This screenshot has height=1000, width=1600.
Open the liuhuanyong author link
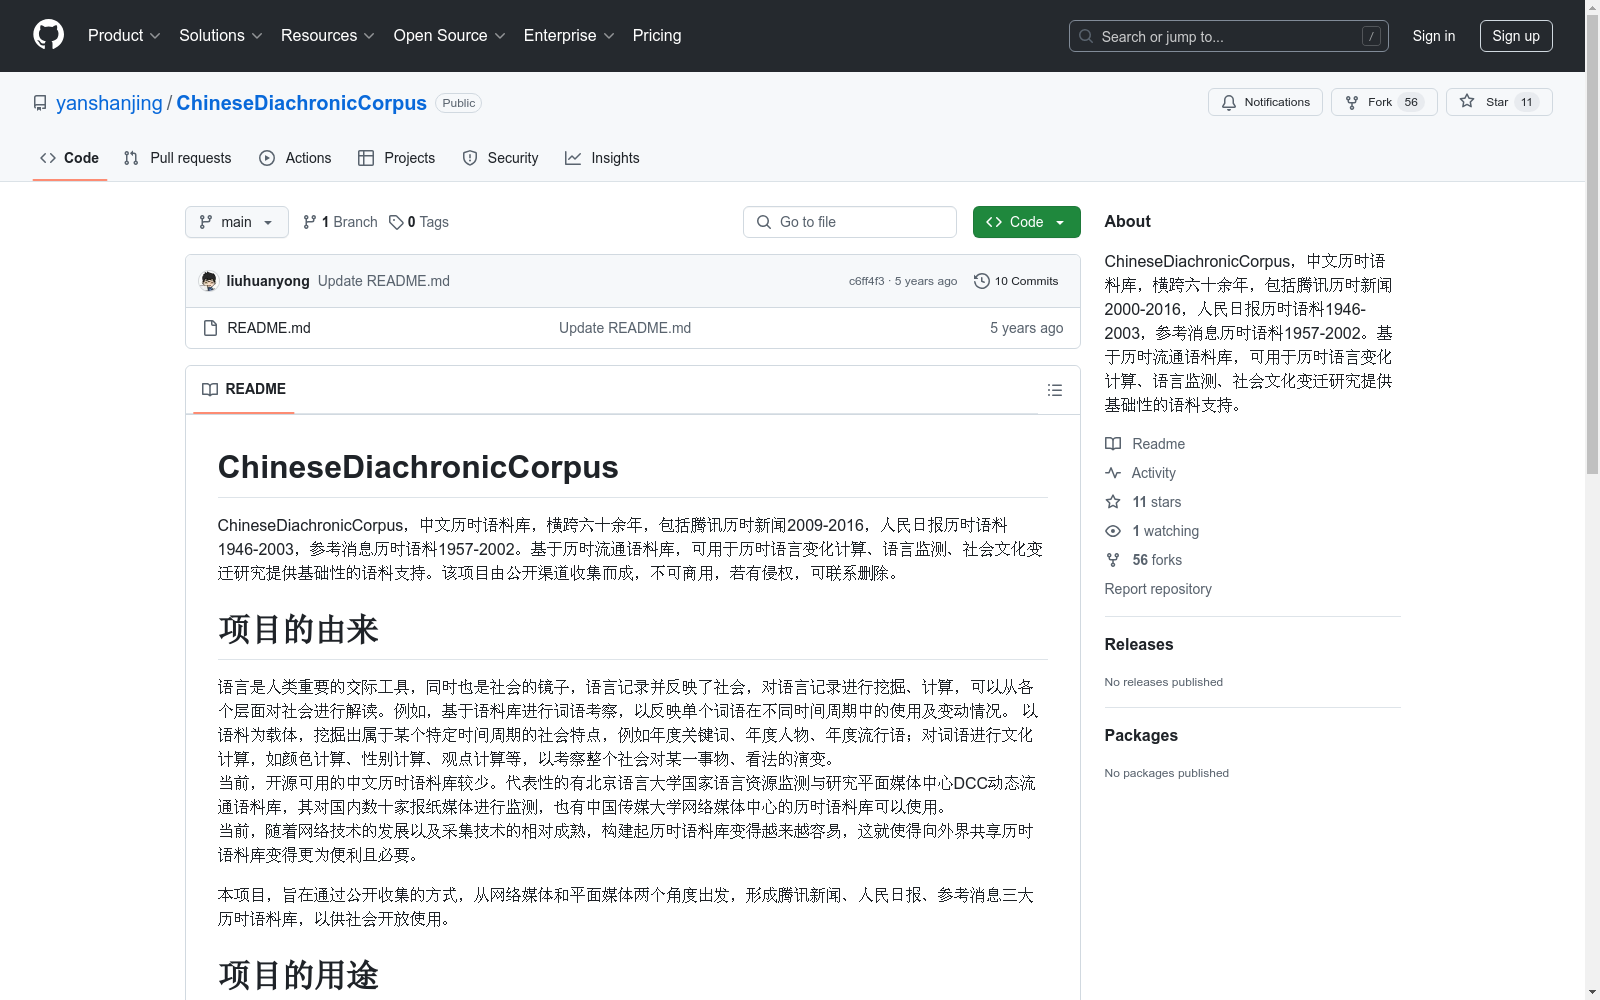tap(268, 281)
